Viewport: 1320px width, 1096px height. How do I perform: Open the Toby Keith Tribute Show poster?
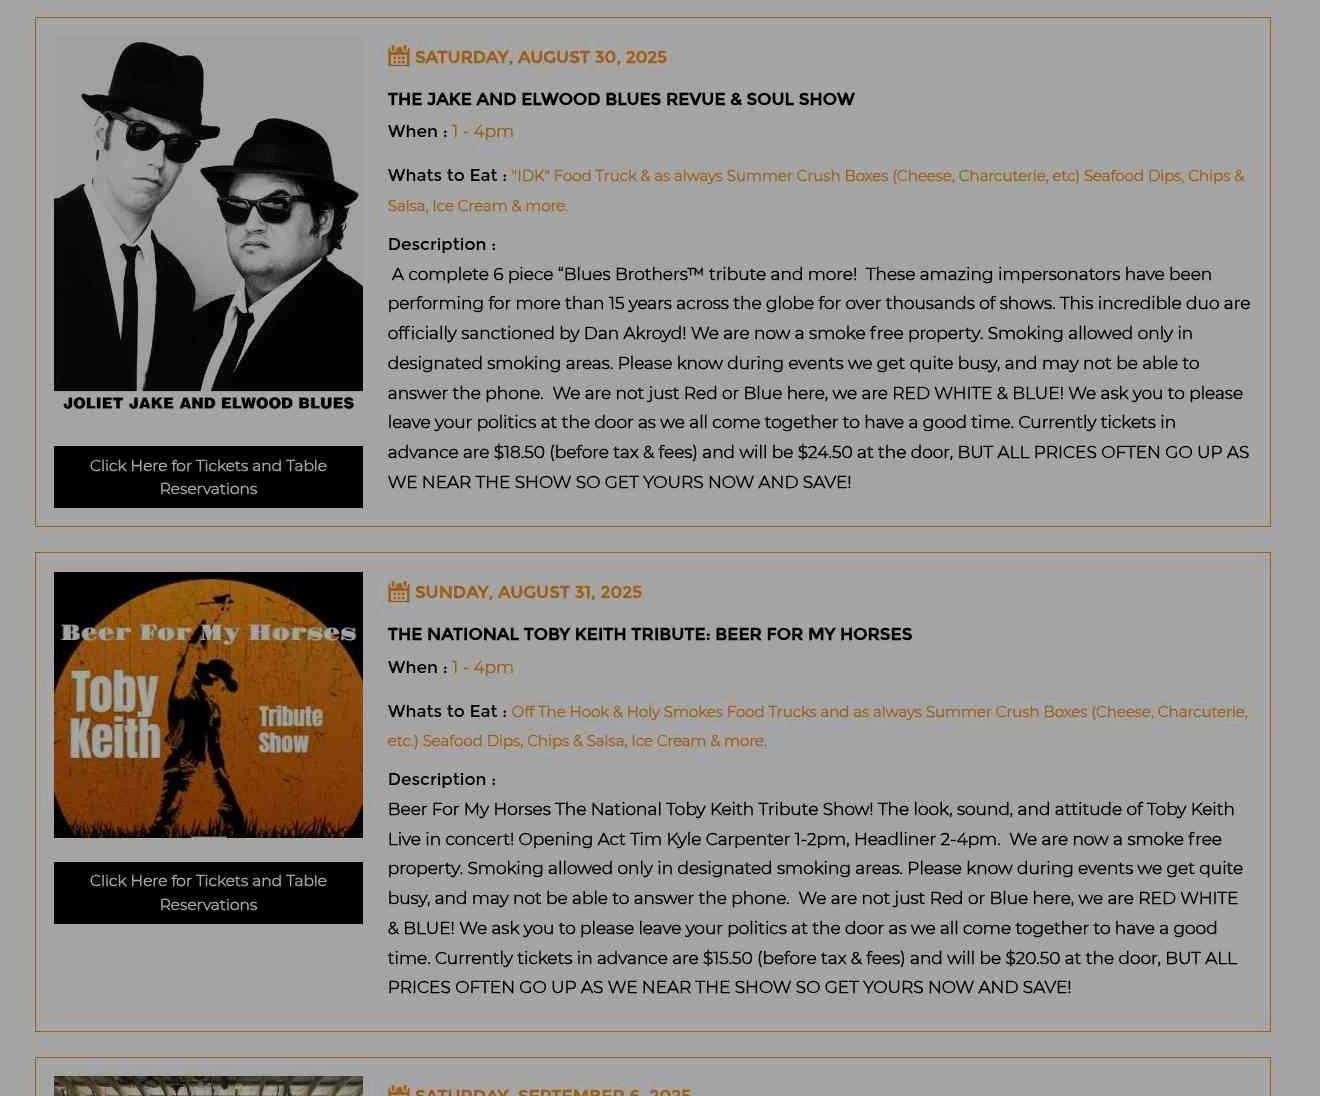pyautogui.click(x=208, y=705)
